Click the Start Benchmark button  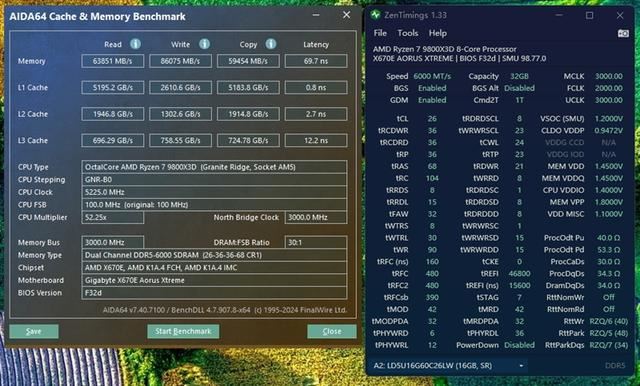183,331
